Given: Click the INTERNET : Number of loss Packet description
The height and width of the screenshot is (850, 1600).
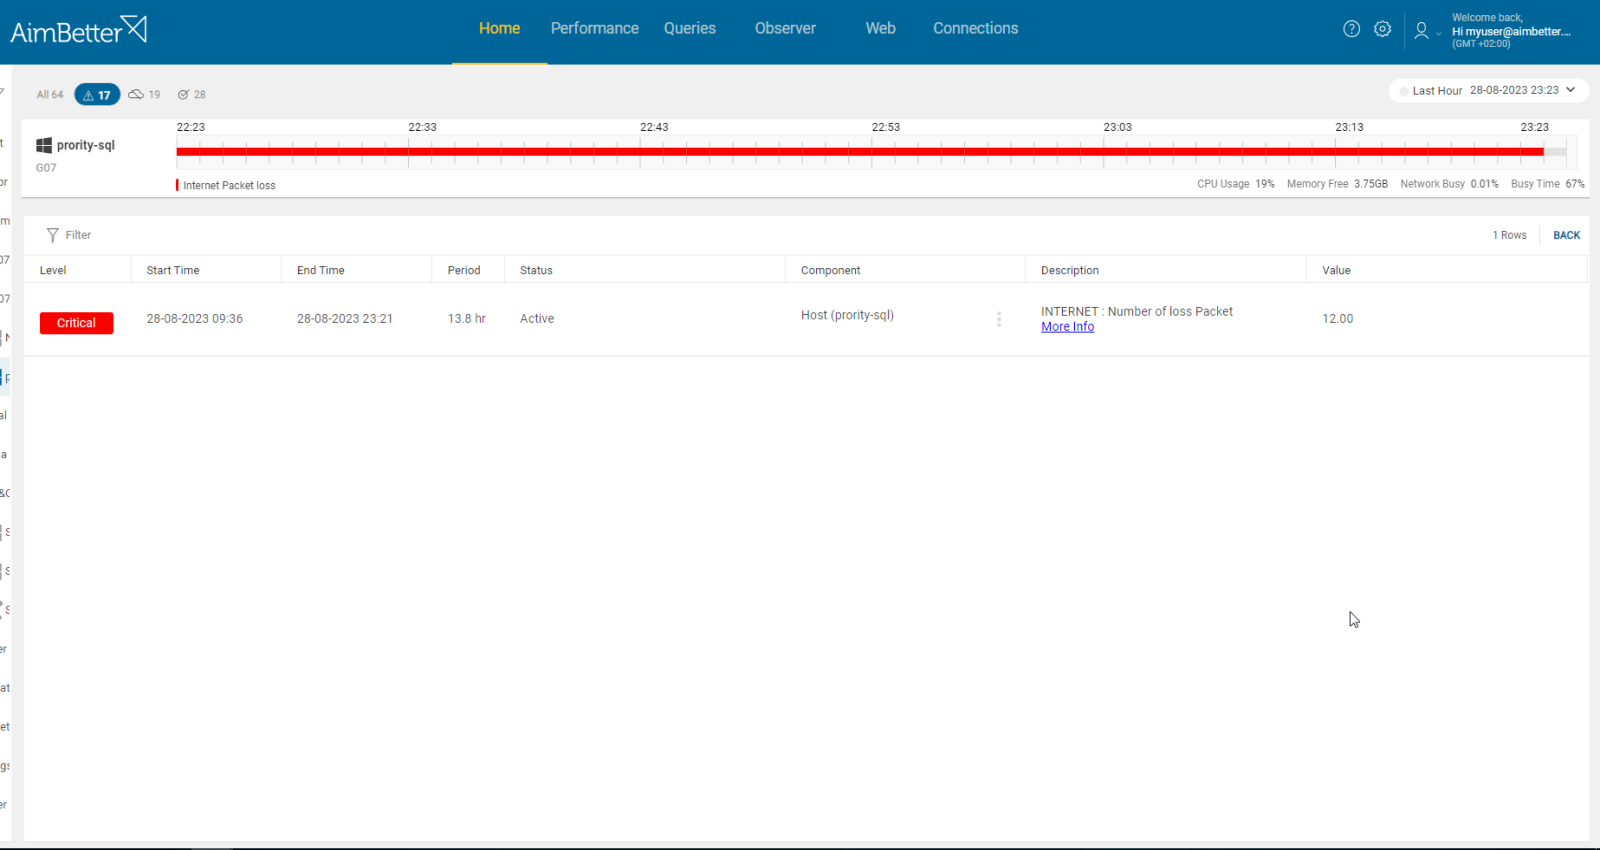Looking at the screenshot, I should [x=1137, y=312].
